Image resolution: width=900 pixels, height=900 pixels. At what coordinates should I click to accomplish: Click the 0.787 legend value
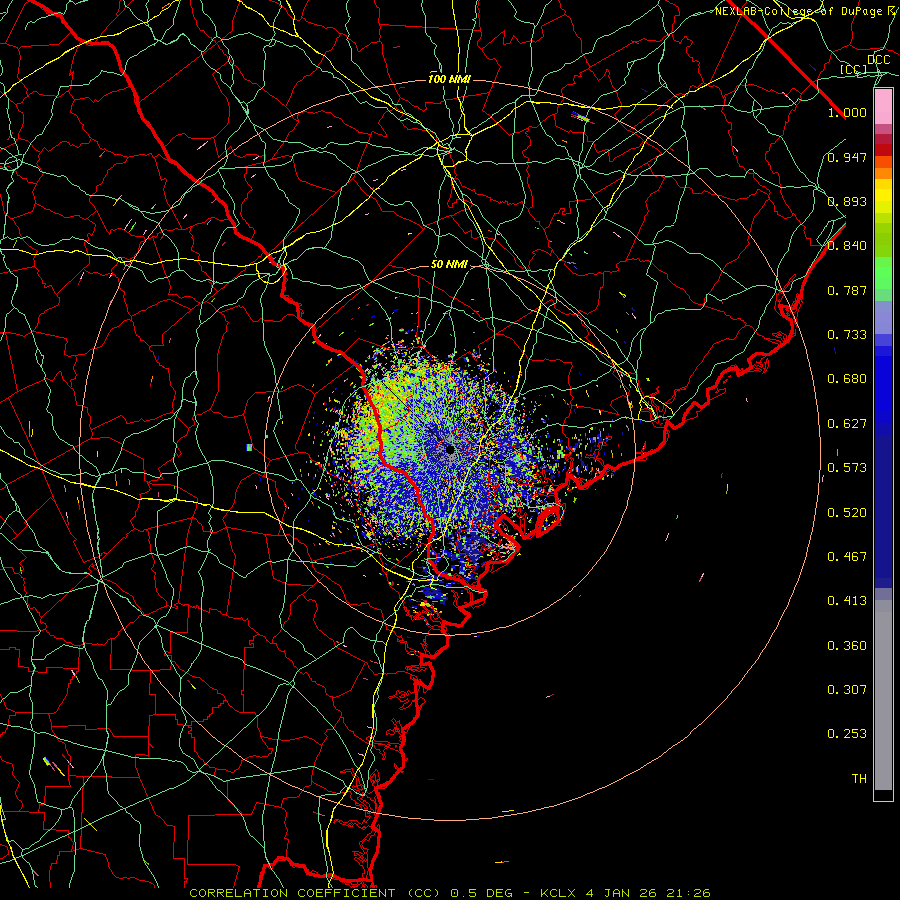click(847, 290)
